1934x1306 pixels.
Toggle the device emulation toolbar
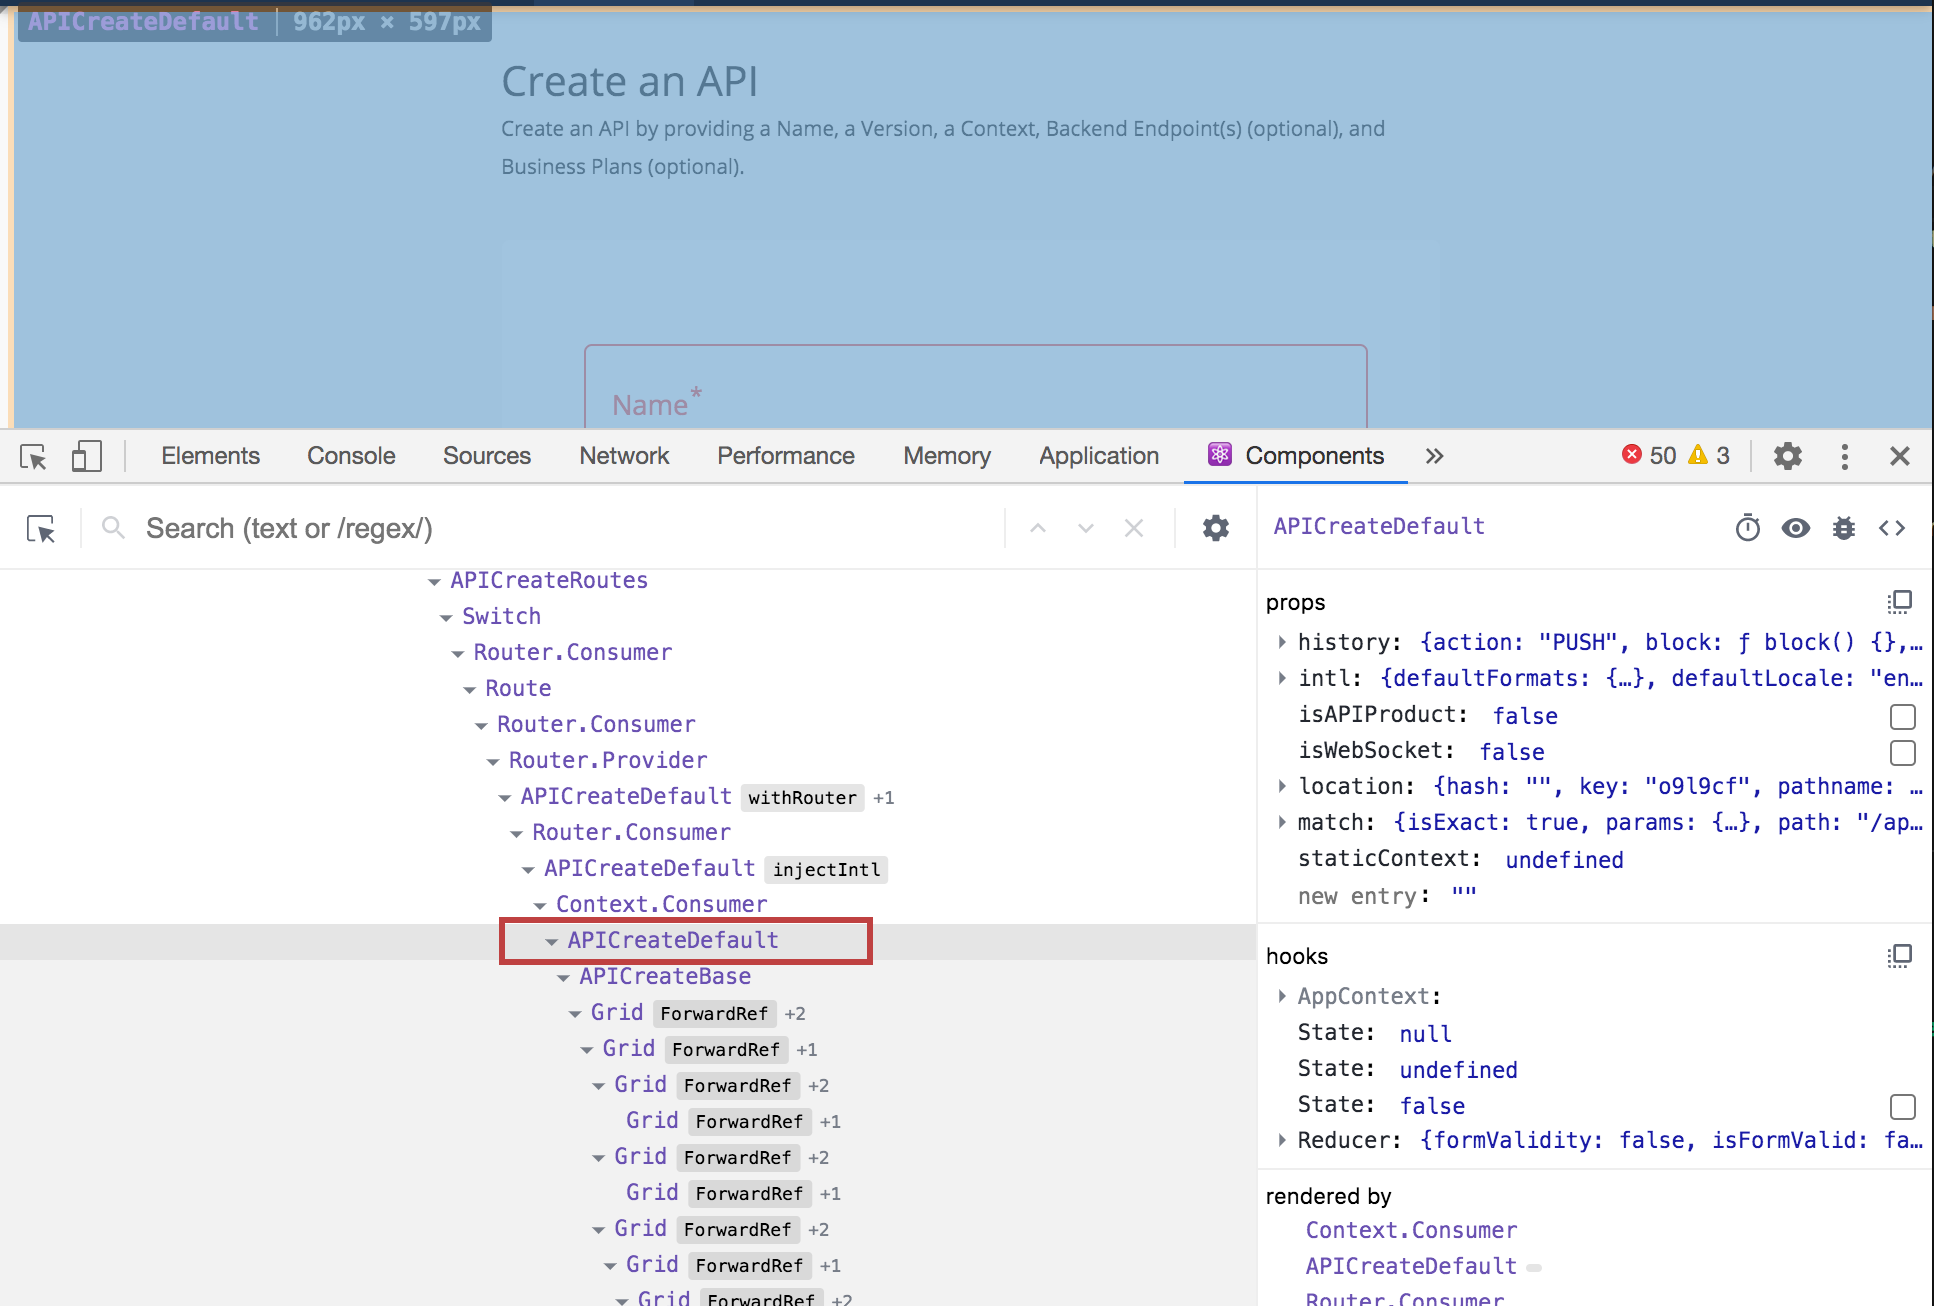click(86, 456)
